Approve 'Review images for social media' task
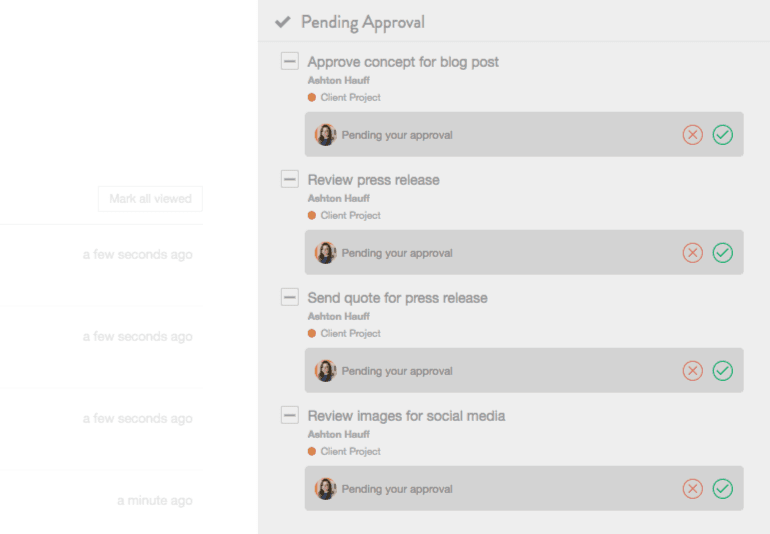This screenshot has height=534, width=770. pos(722,488)
